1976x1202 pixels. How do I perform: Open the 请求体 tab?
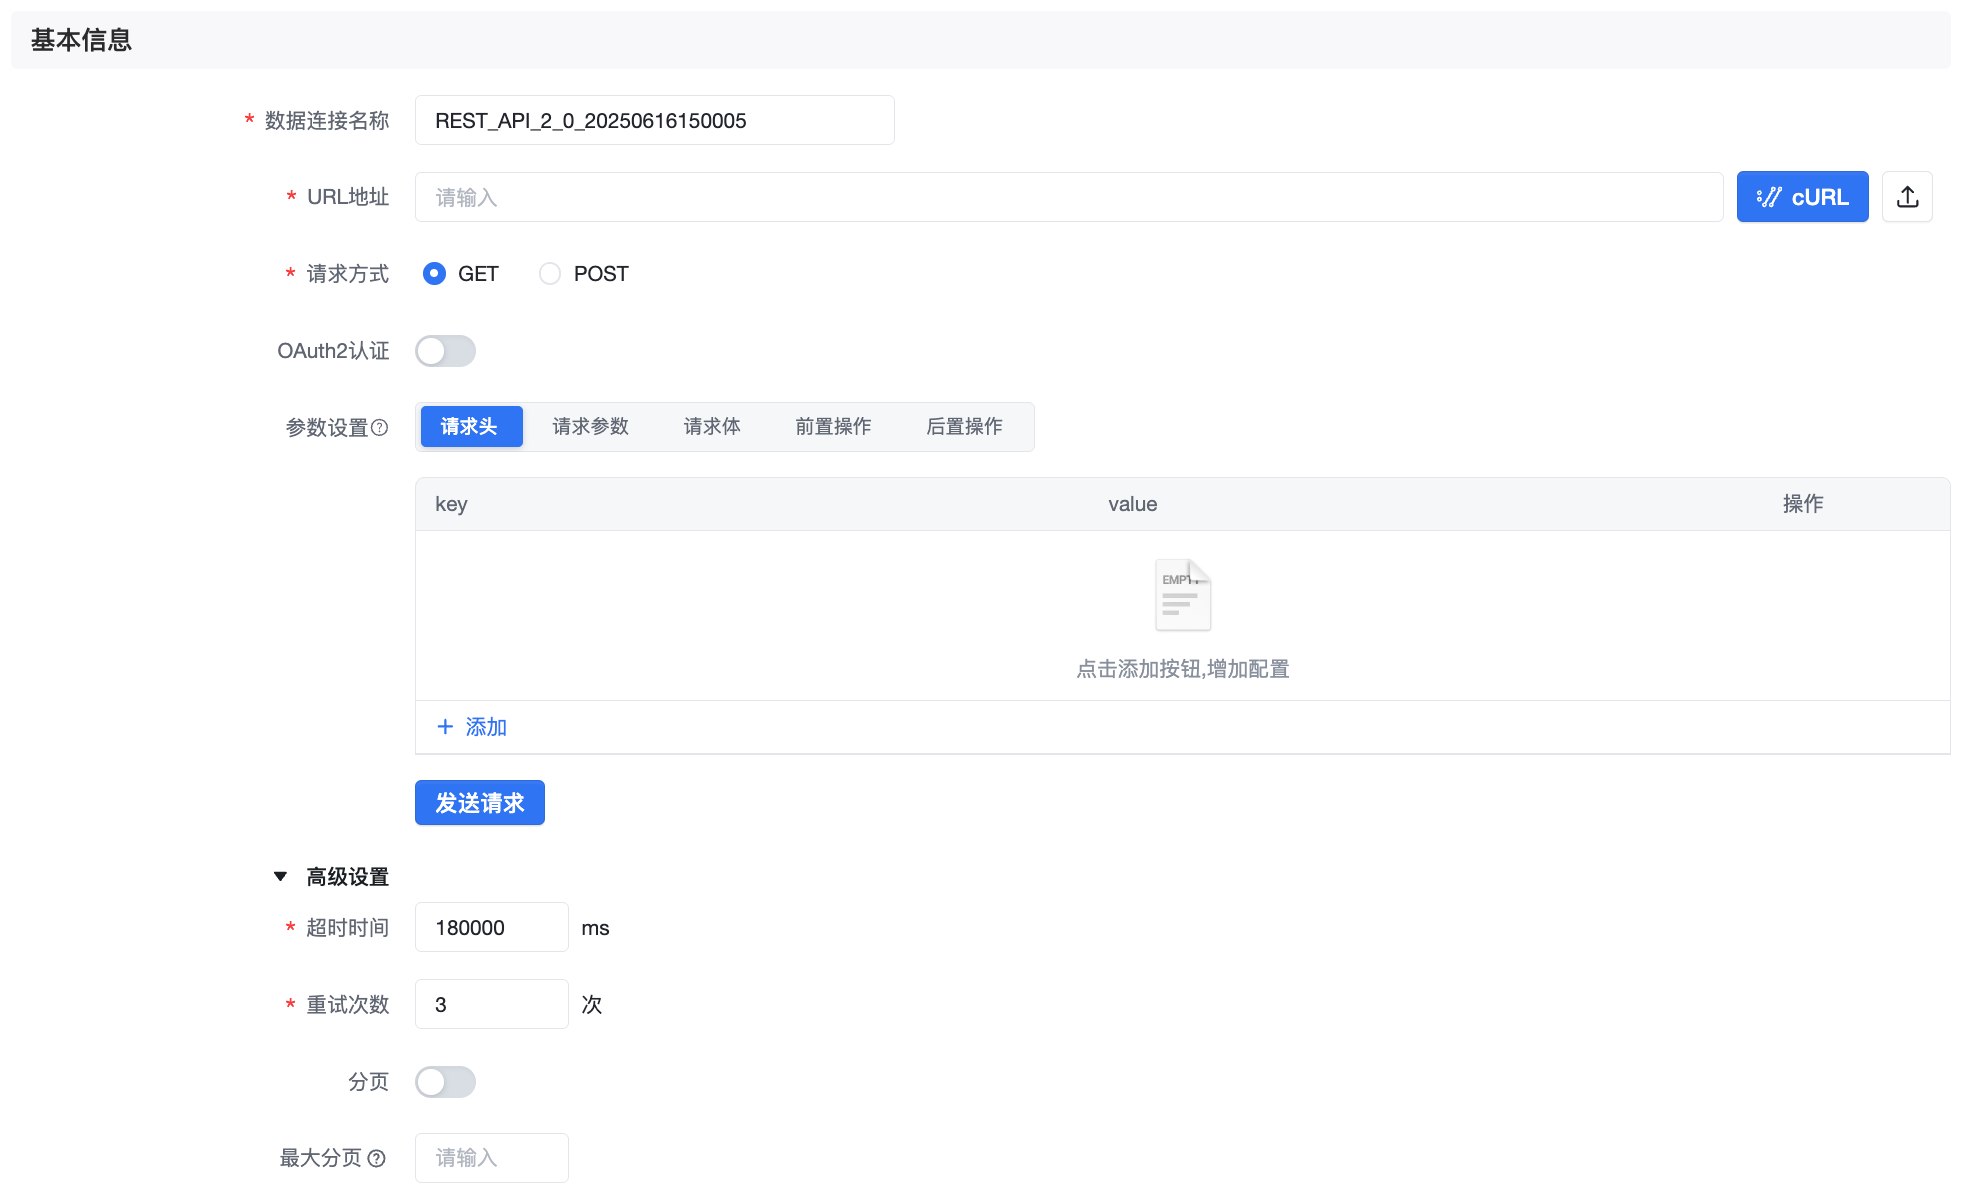[x=712, y=427]
